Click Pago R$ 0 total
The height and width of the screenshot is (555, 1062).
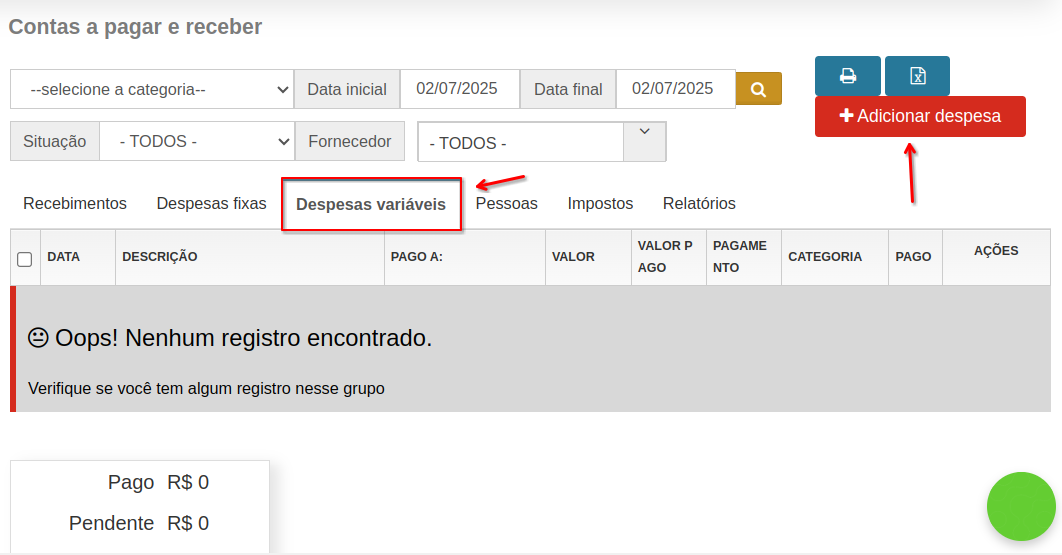(158, 482)
